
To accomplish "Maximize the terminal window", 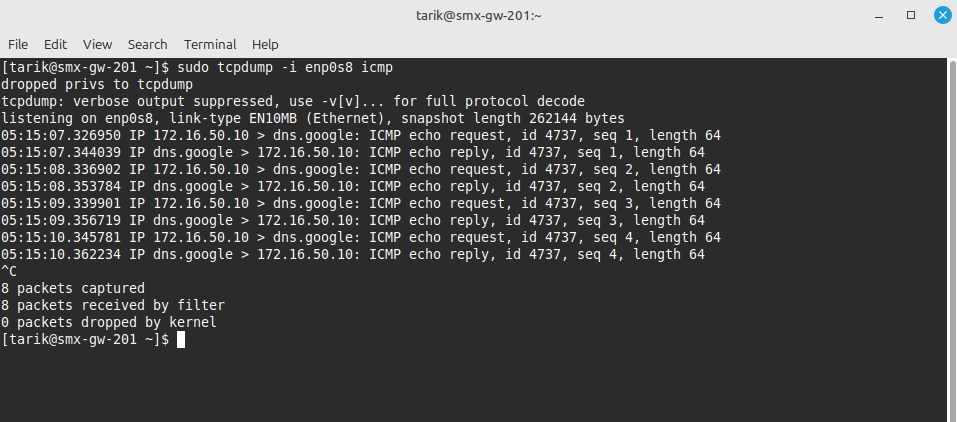I will (x=911, y=15).
